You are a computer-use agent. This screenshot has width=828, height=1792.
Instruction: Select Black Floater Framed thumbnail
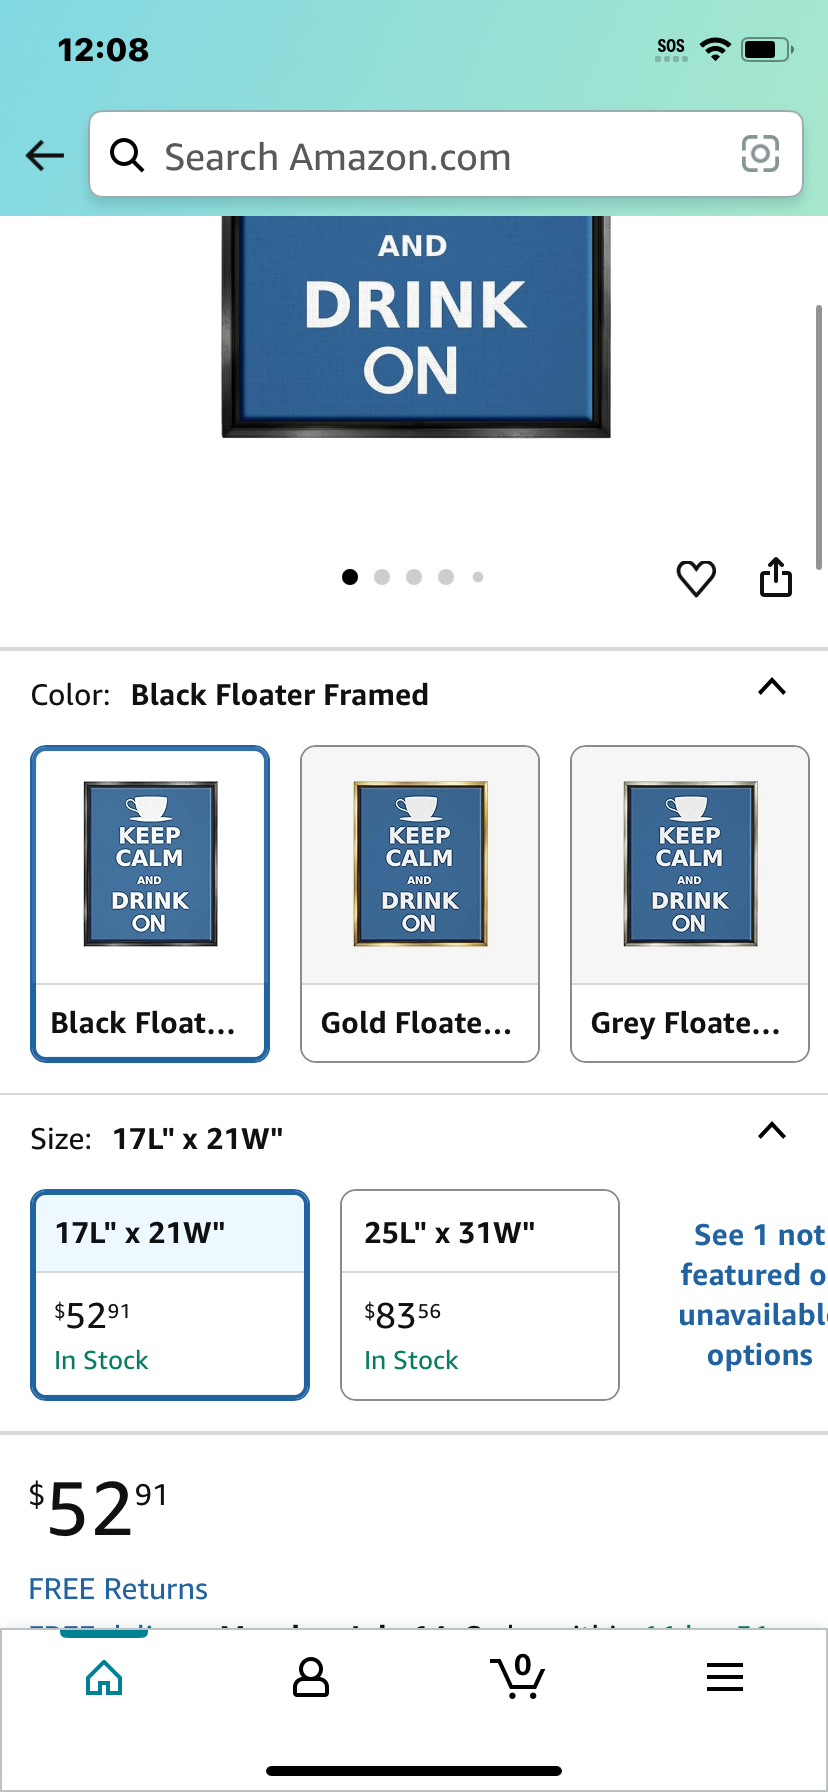coord(150,904)
